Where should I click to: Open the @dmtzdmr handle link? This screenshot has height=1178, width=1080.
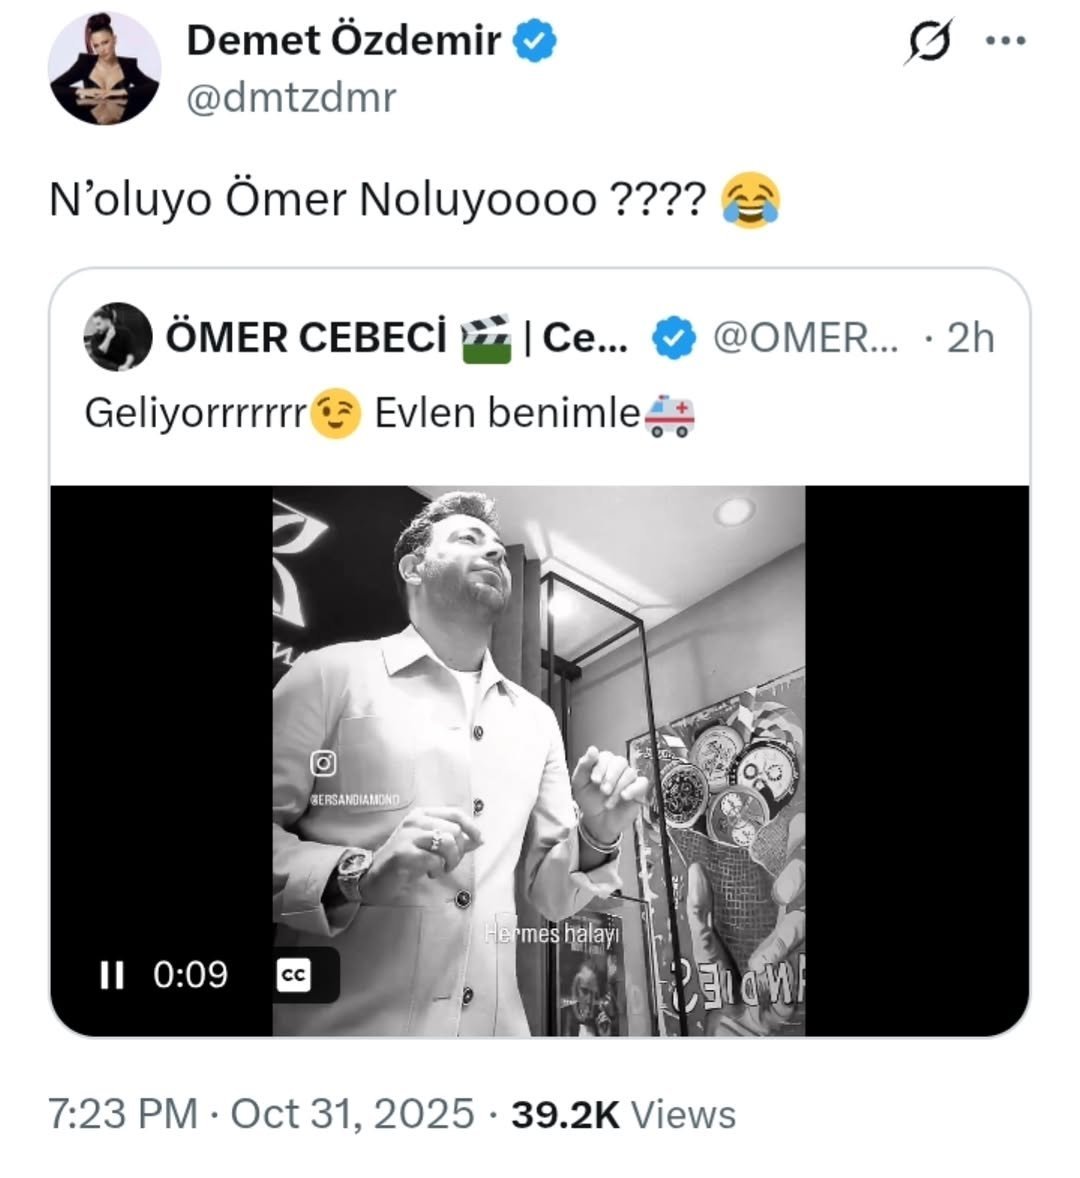pos(291,98)
